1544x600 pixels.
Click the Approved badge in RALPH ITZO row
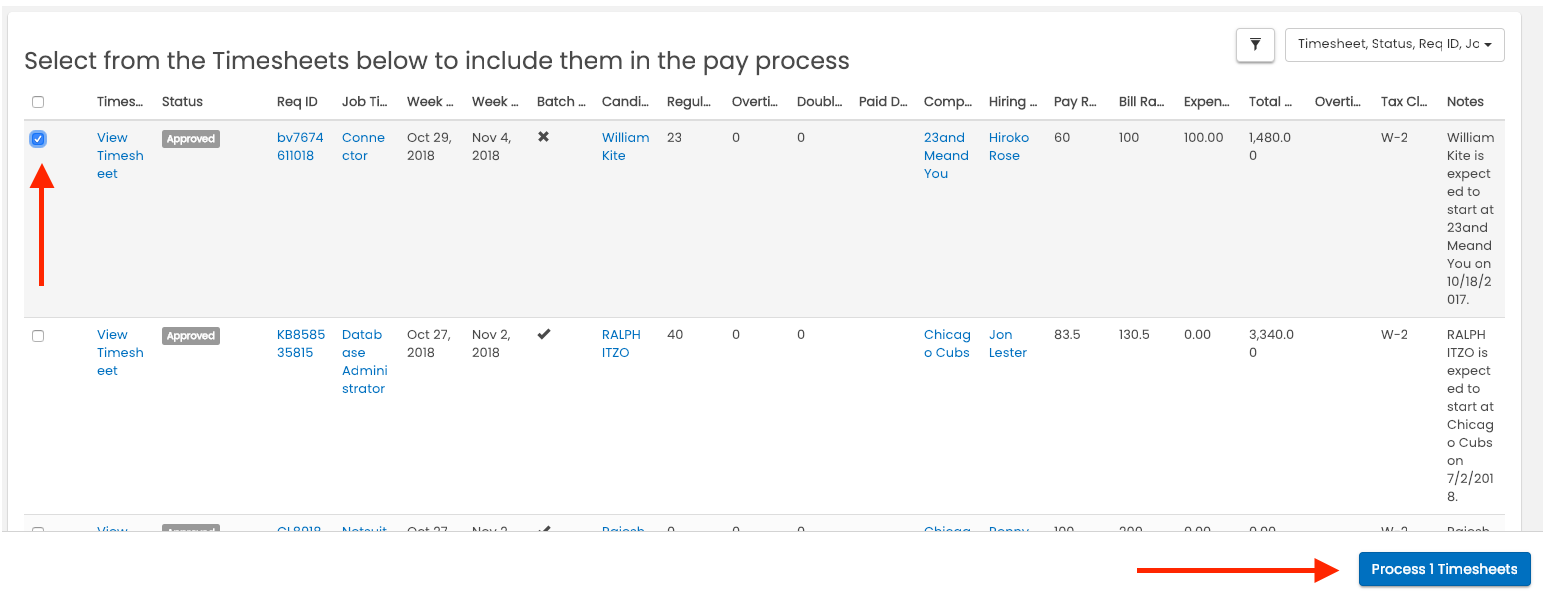point(191,336)
